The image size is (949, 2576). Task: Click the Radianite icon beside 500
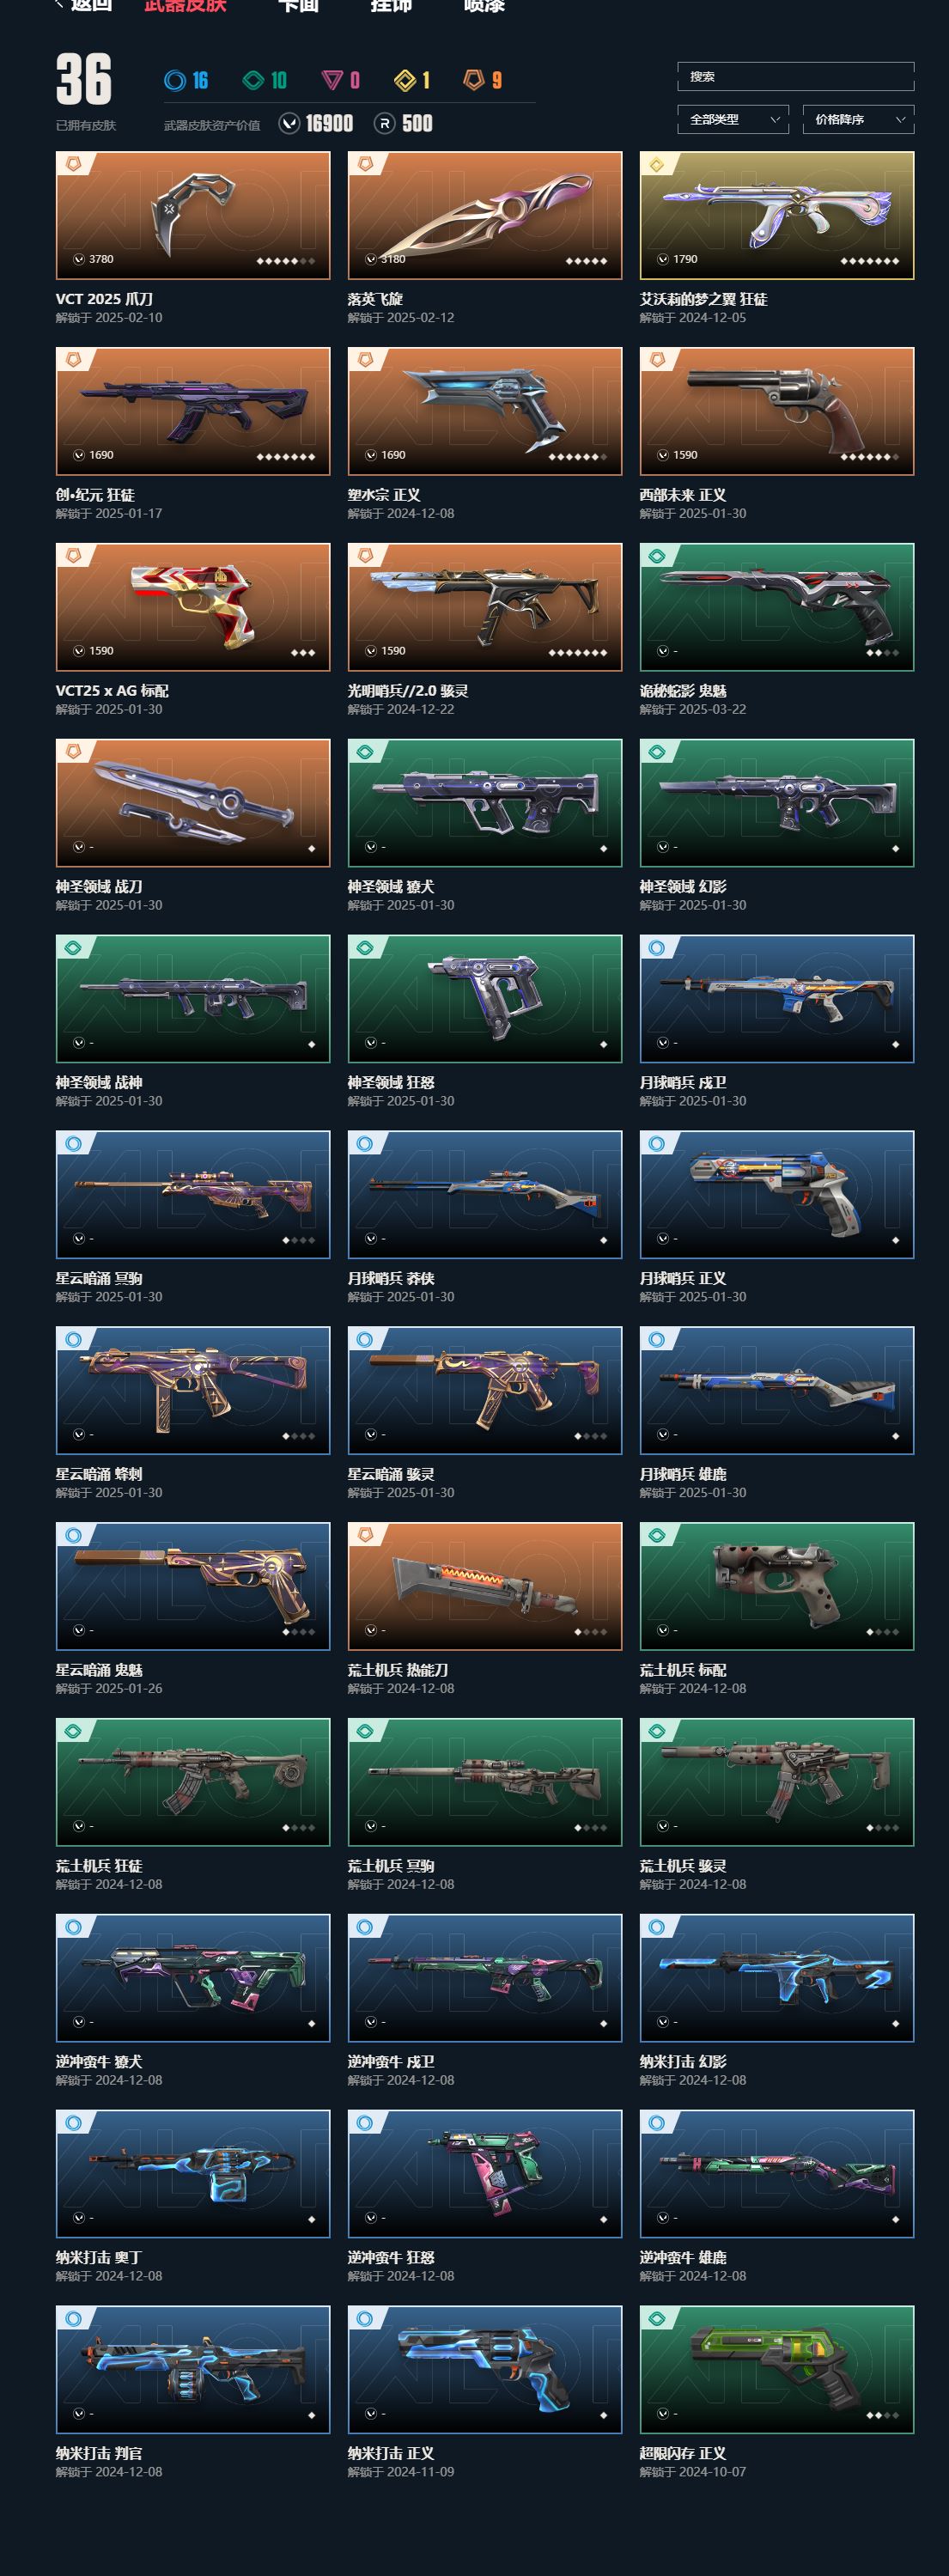(x=384, y=123)
